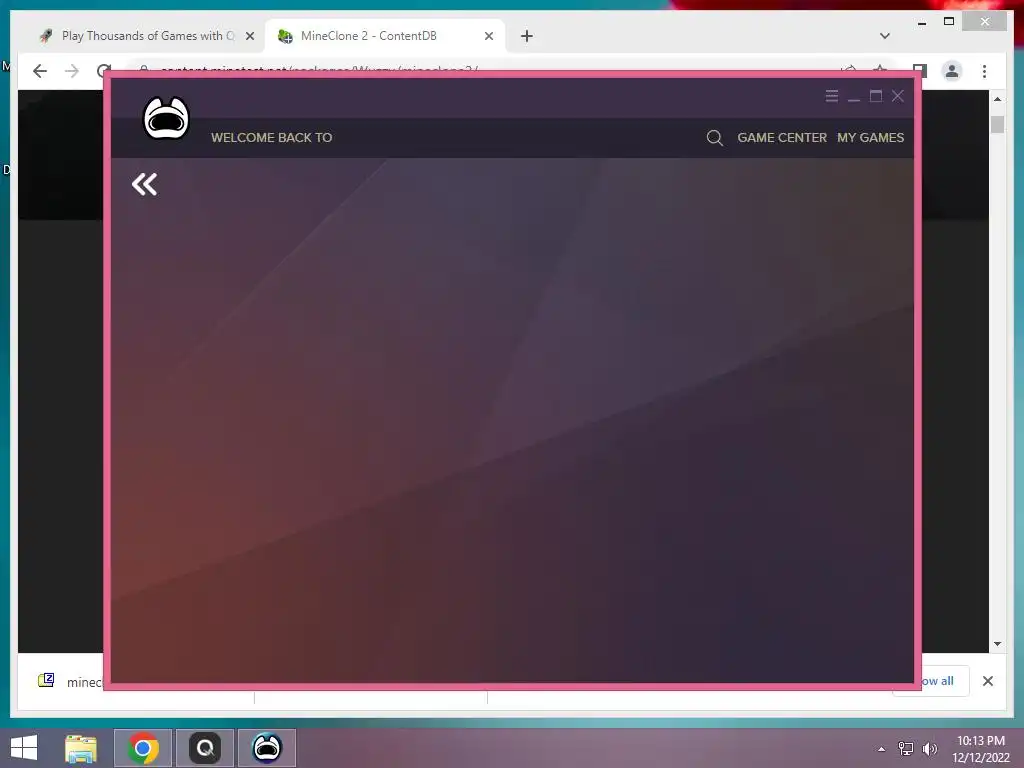Close the game launcher window
1024x768 pixels.
click(x=898, y=97)
